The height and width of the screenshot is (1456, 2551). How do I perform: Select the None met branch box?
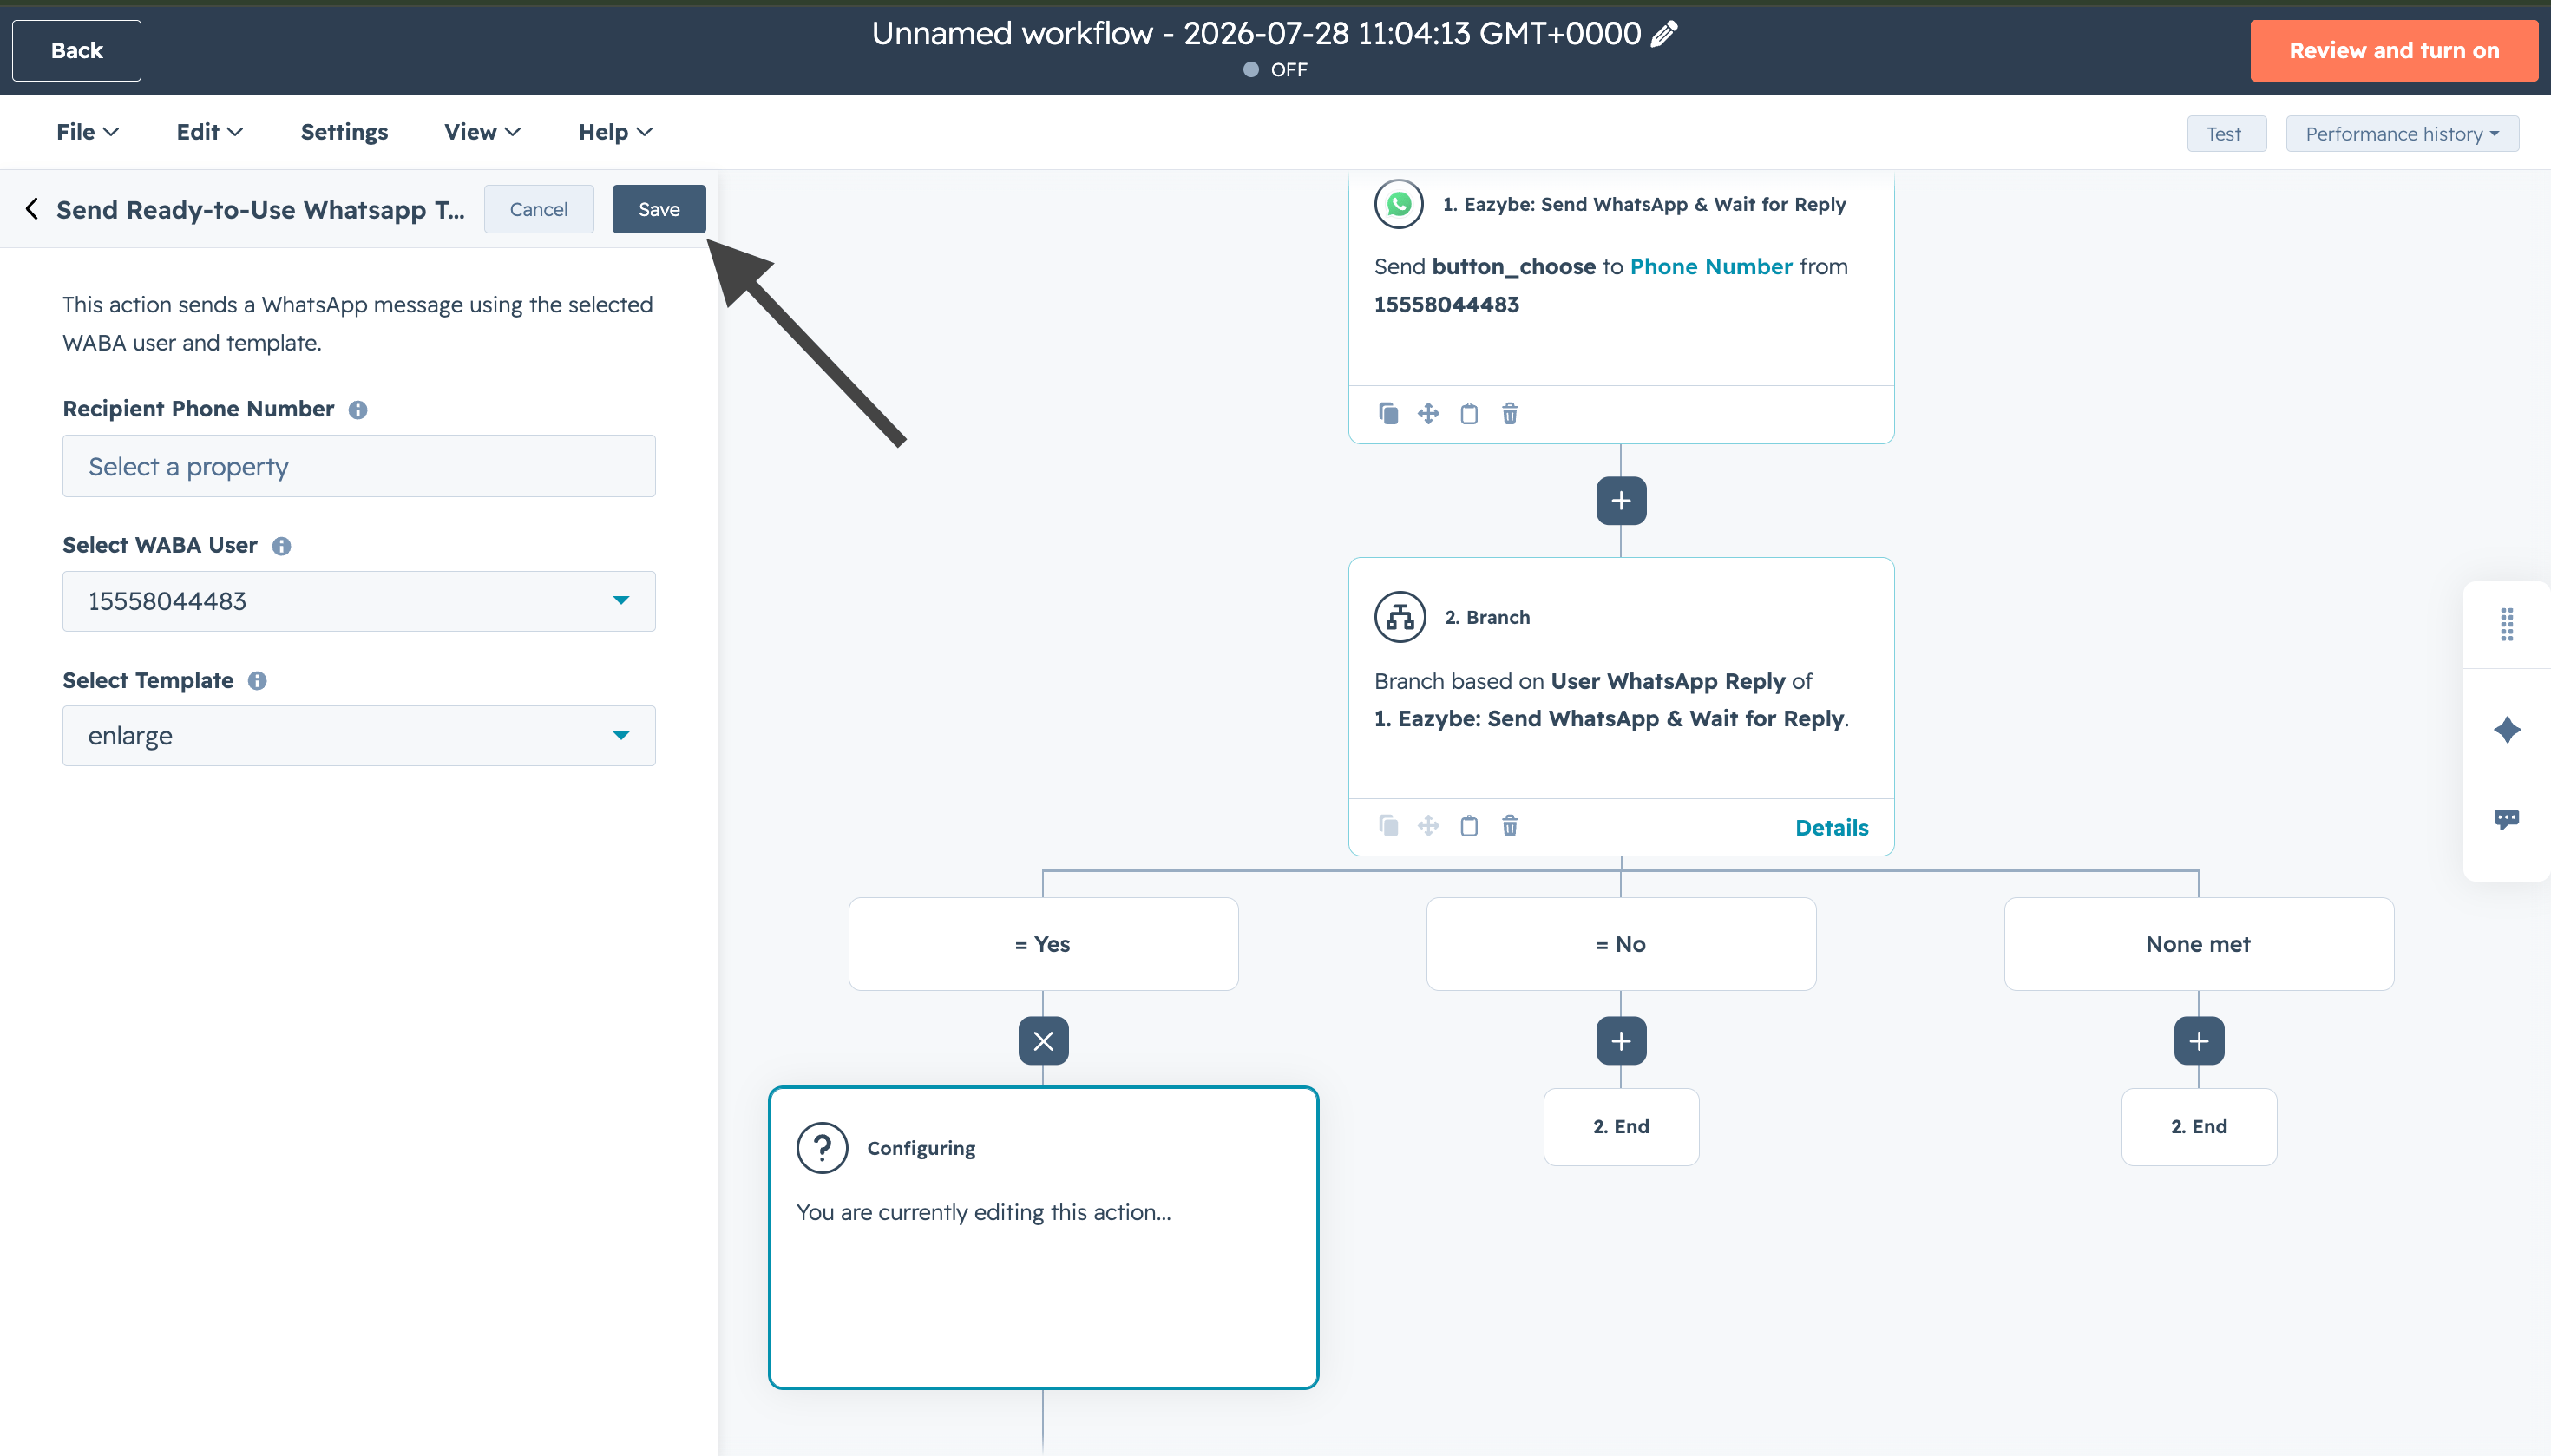2199,944
